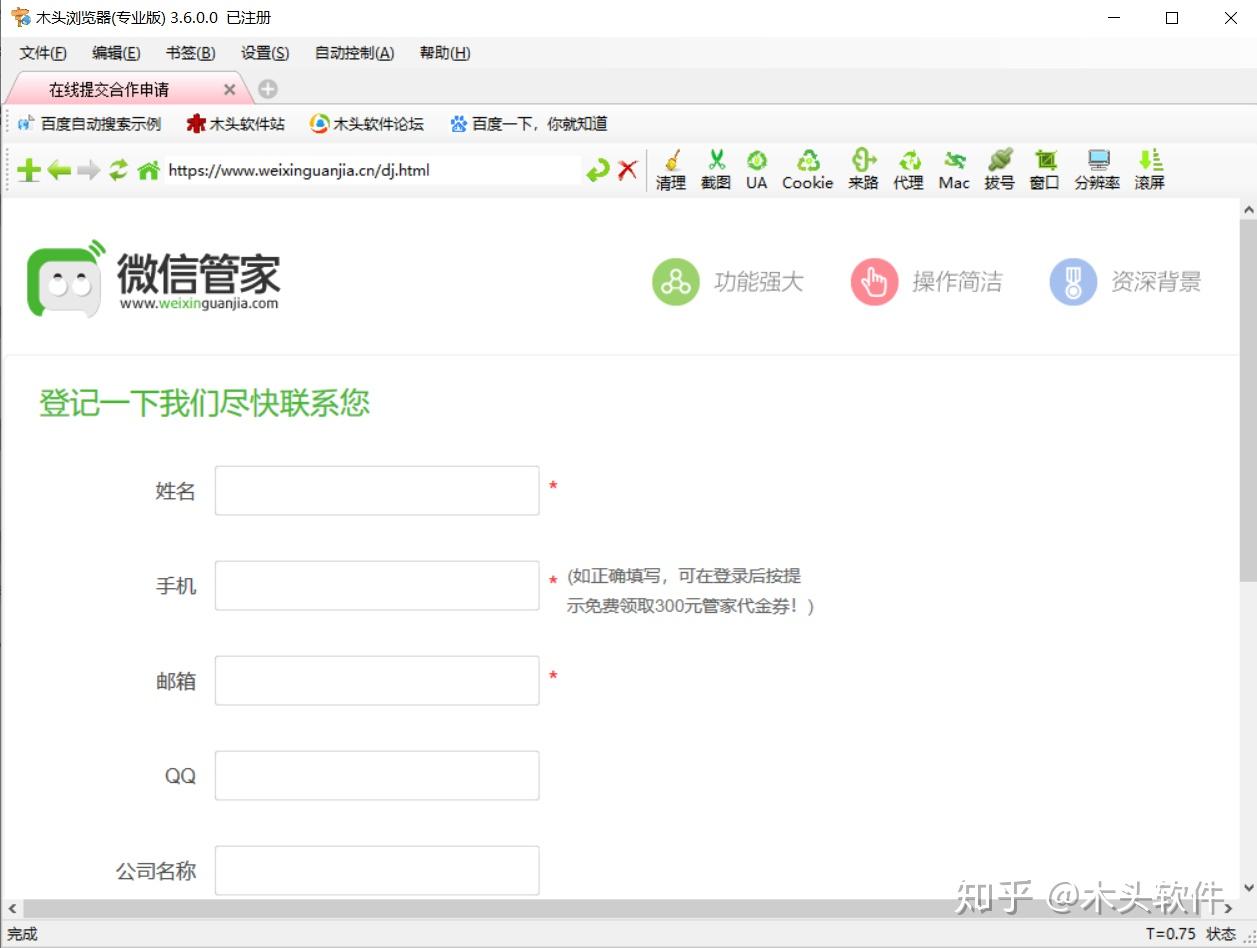Click the 状态 status bar entry
Screen dimensions: 1257x948
(x=1221, y=934)
